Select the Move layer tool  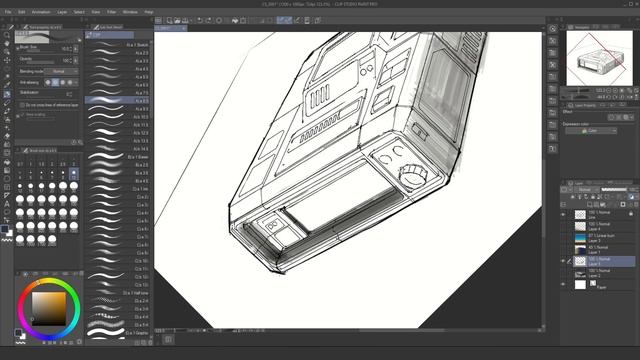(x=7, y=60)
